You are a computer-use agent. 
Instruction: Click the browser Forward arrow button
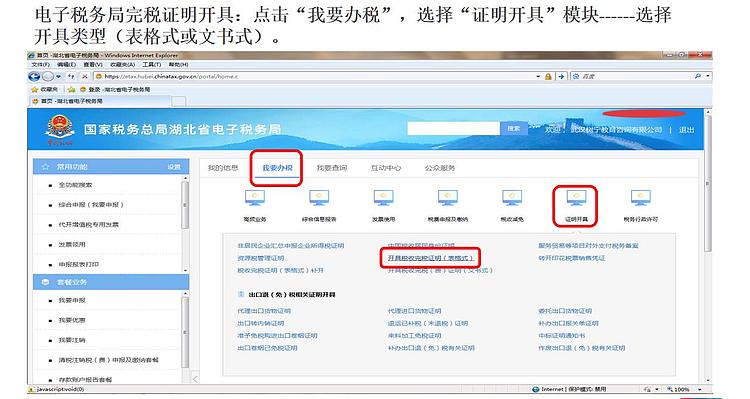tap(48, 76)
